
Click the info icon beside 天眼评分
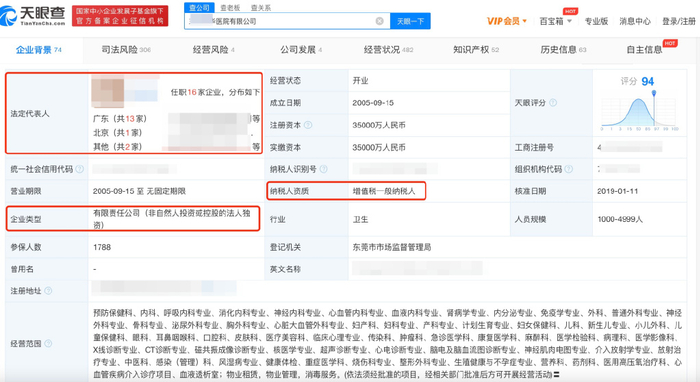click(553, 103)
